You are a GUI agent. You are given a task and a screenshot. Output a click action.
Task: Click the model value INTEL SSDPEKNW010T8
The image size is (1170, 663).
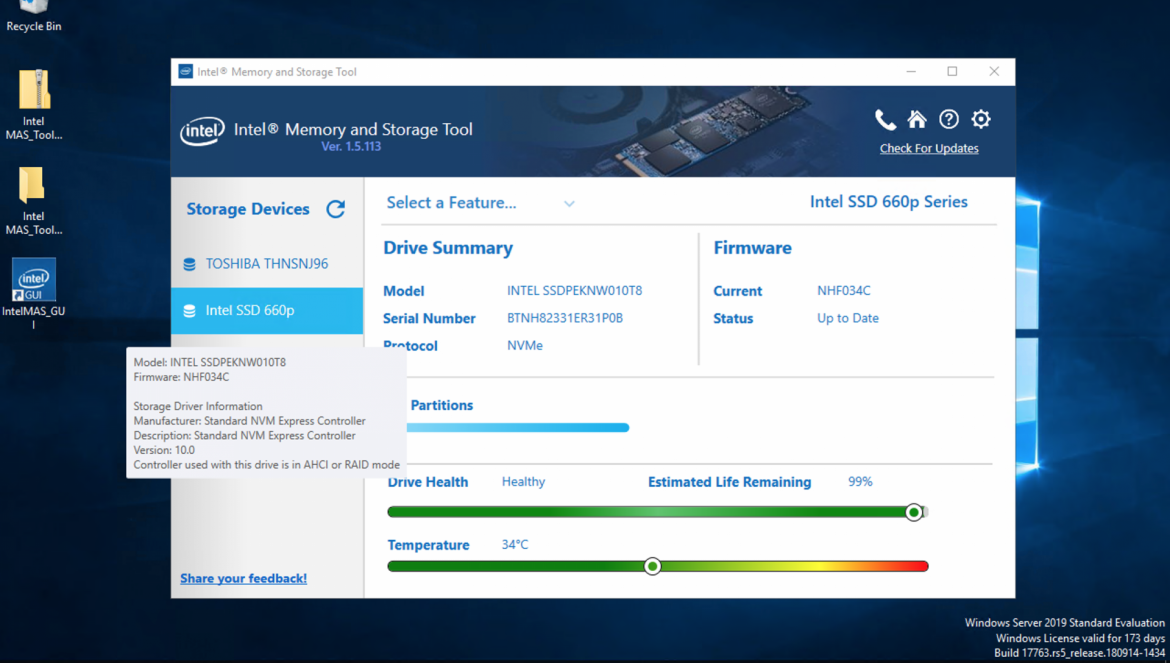(575, 291)
